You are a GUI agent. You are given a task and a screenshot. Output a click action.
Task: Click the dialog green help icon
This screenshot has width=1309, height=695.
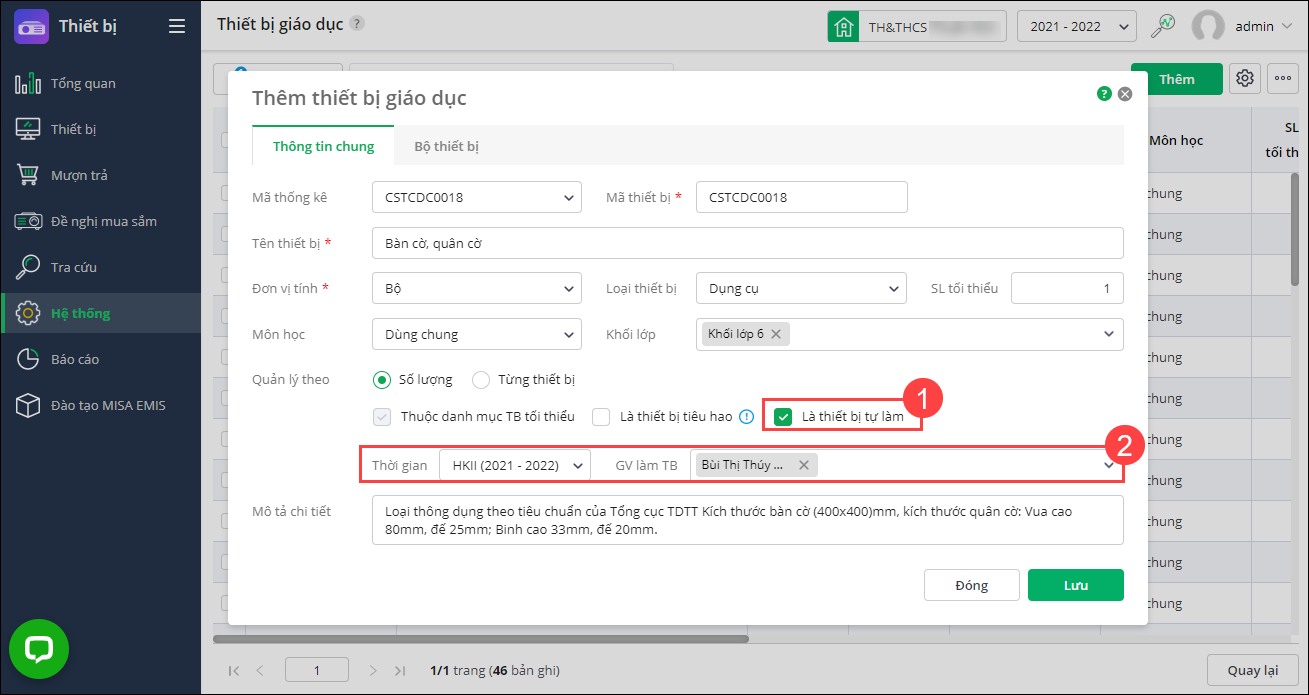point(1104,94)
